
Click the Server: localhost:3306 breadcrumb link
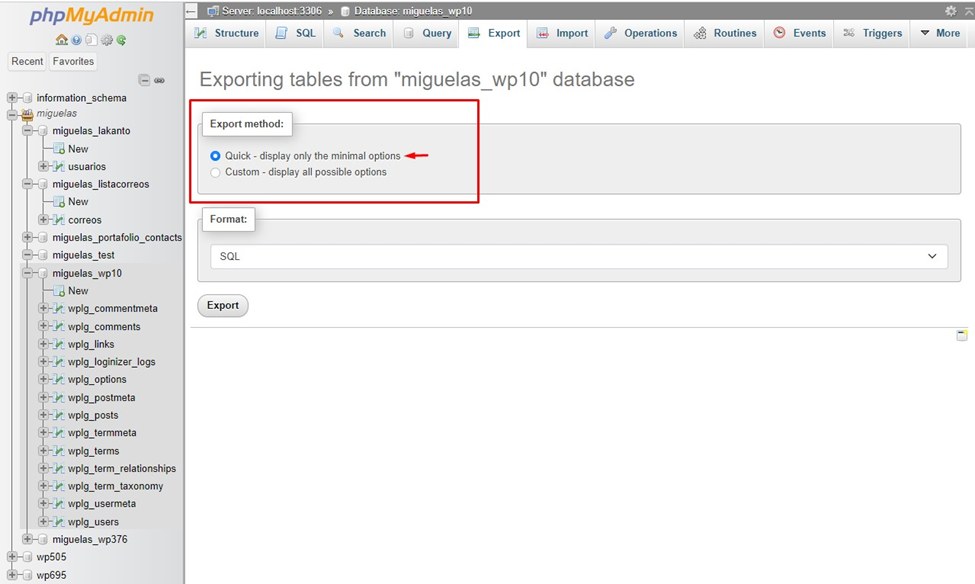tap(272, 11)
